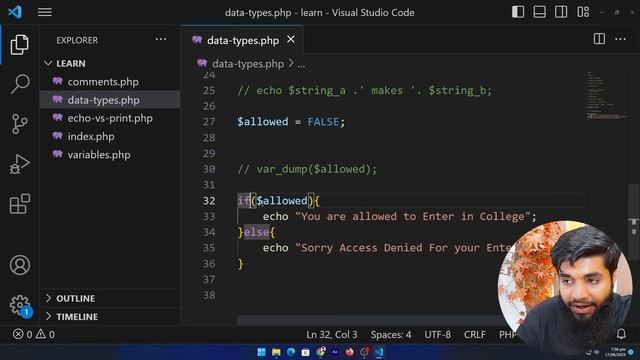Change indentation via Spaces: 4
The image size is (640, 360).
pos(391,334)
